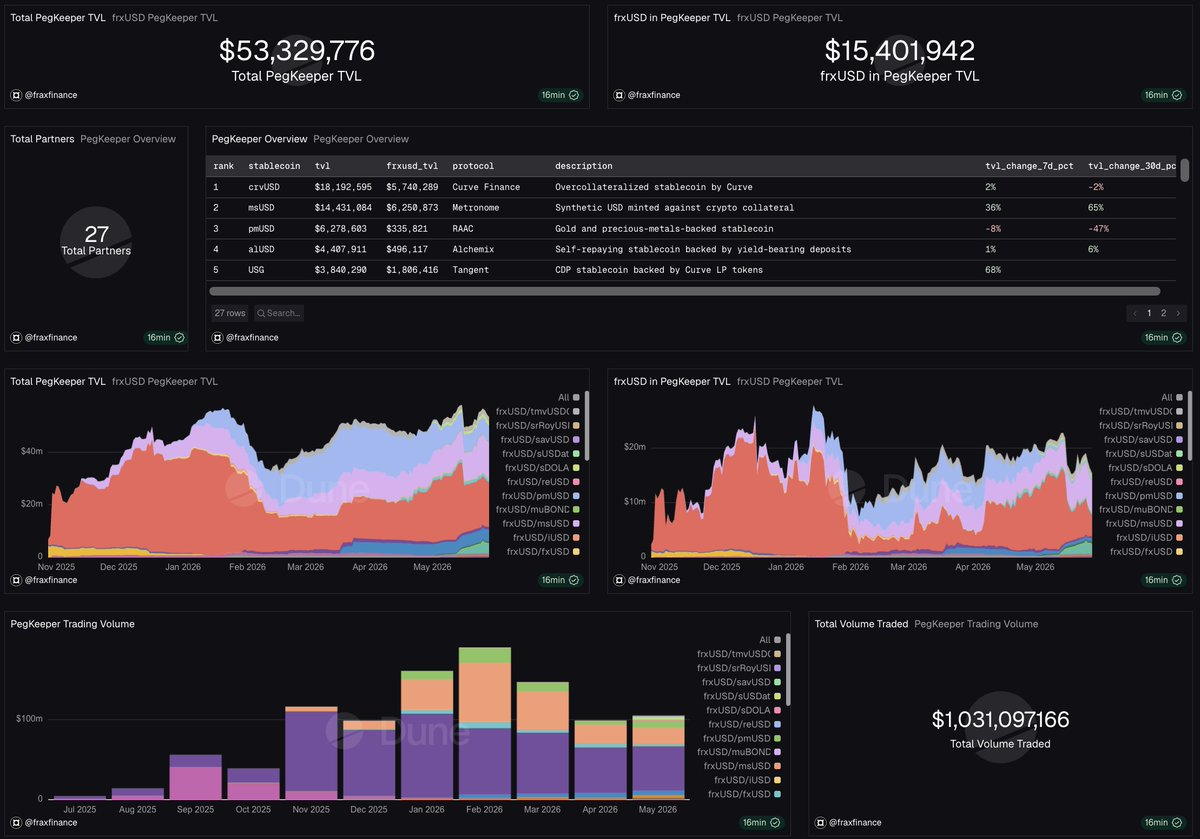Select the $6,278,603 tvl cell
The height and width of the screenshot is (839, 1200).
pyautogui.click(x=343, y=228)
